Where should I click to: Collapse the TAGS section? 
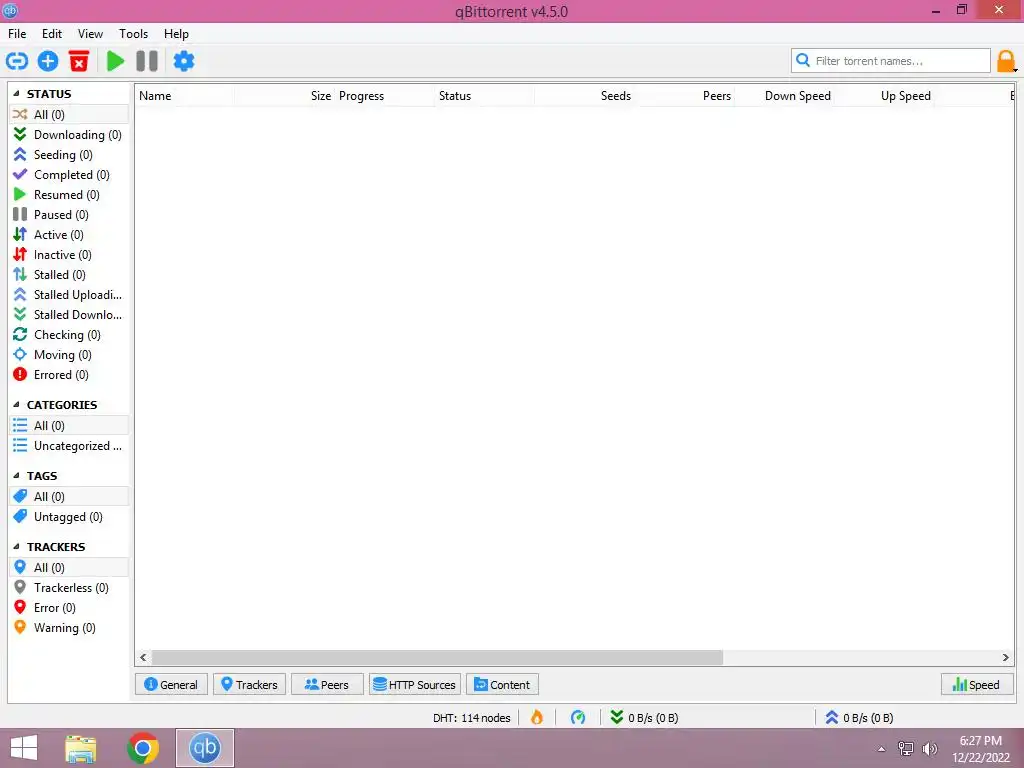point(16,475)
